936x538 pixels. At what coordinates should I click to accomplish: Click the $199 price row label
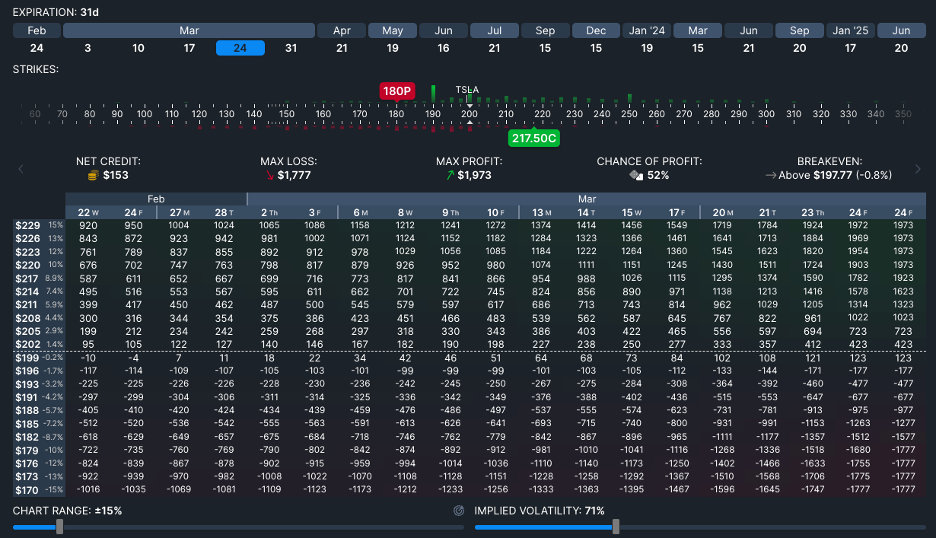pyautogui.click(x=27, y=358)
